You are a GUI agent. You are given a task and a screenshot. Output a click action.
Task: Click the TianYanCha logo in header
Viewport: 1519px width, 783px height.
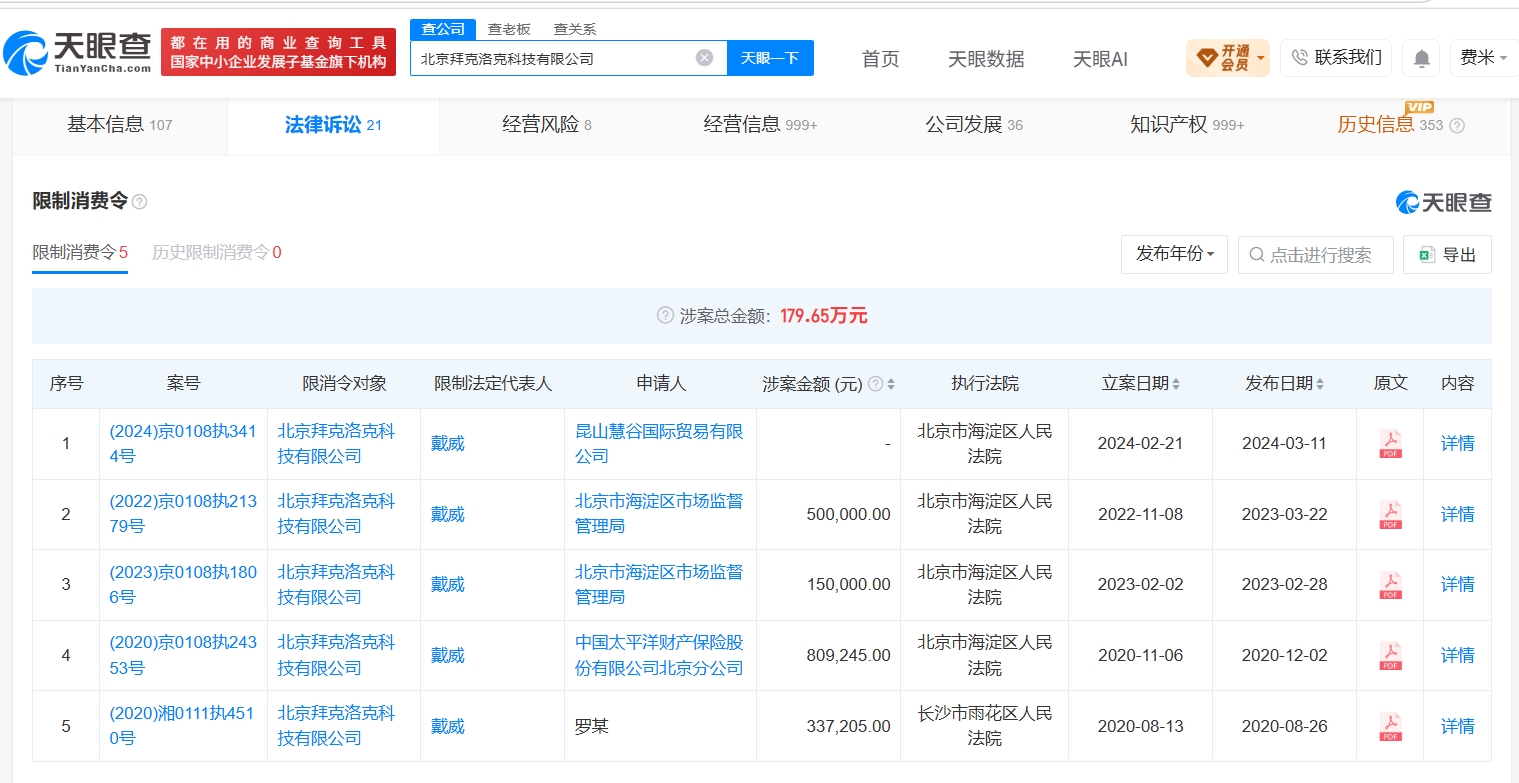point(78,52)
